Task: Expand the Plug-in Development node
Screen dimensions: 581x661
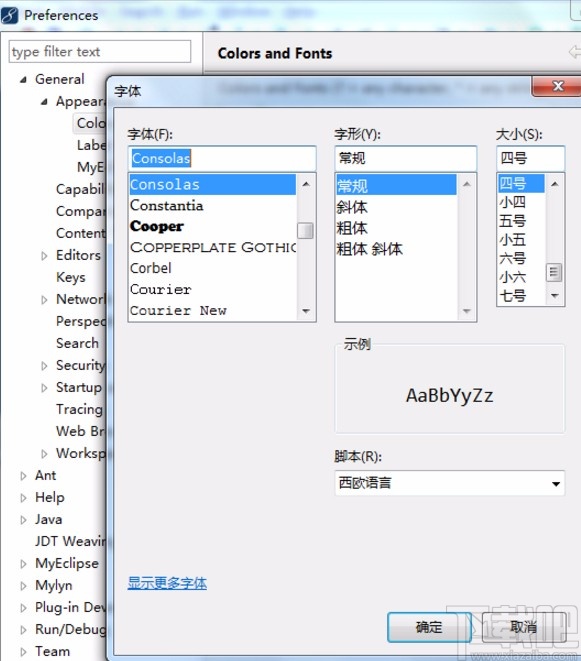Action: tap(23, 607)
